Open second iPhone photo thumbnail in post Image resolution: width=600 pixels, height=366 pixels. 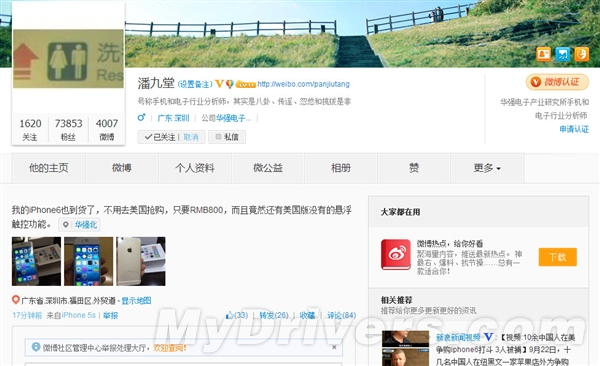(x=88, y=261)
